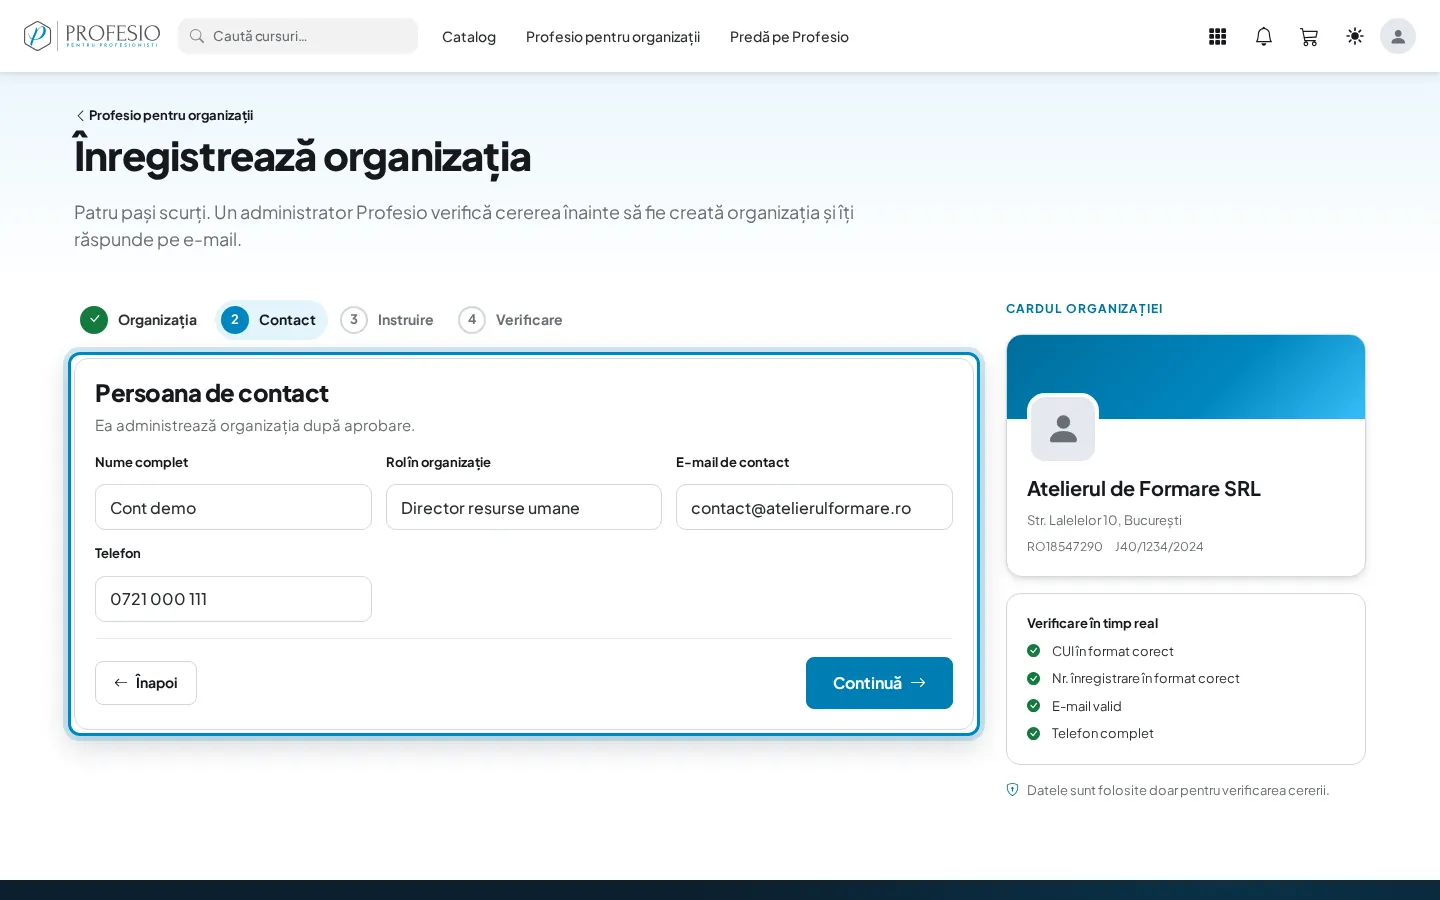Open Predă pe Profesio link
Screen dimensions: 1440x900
tap(789, 37)
